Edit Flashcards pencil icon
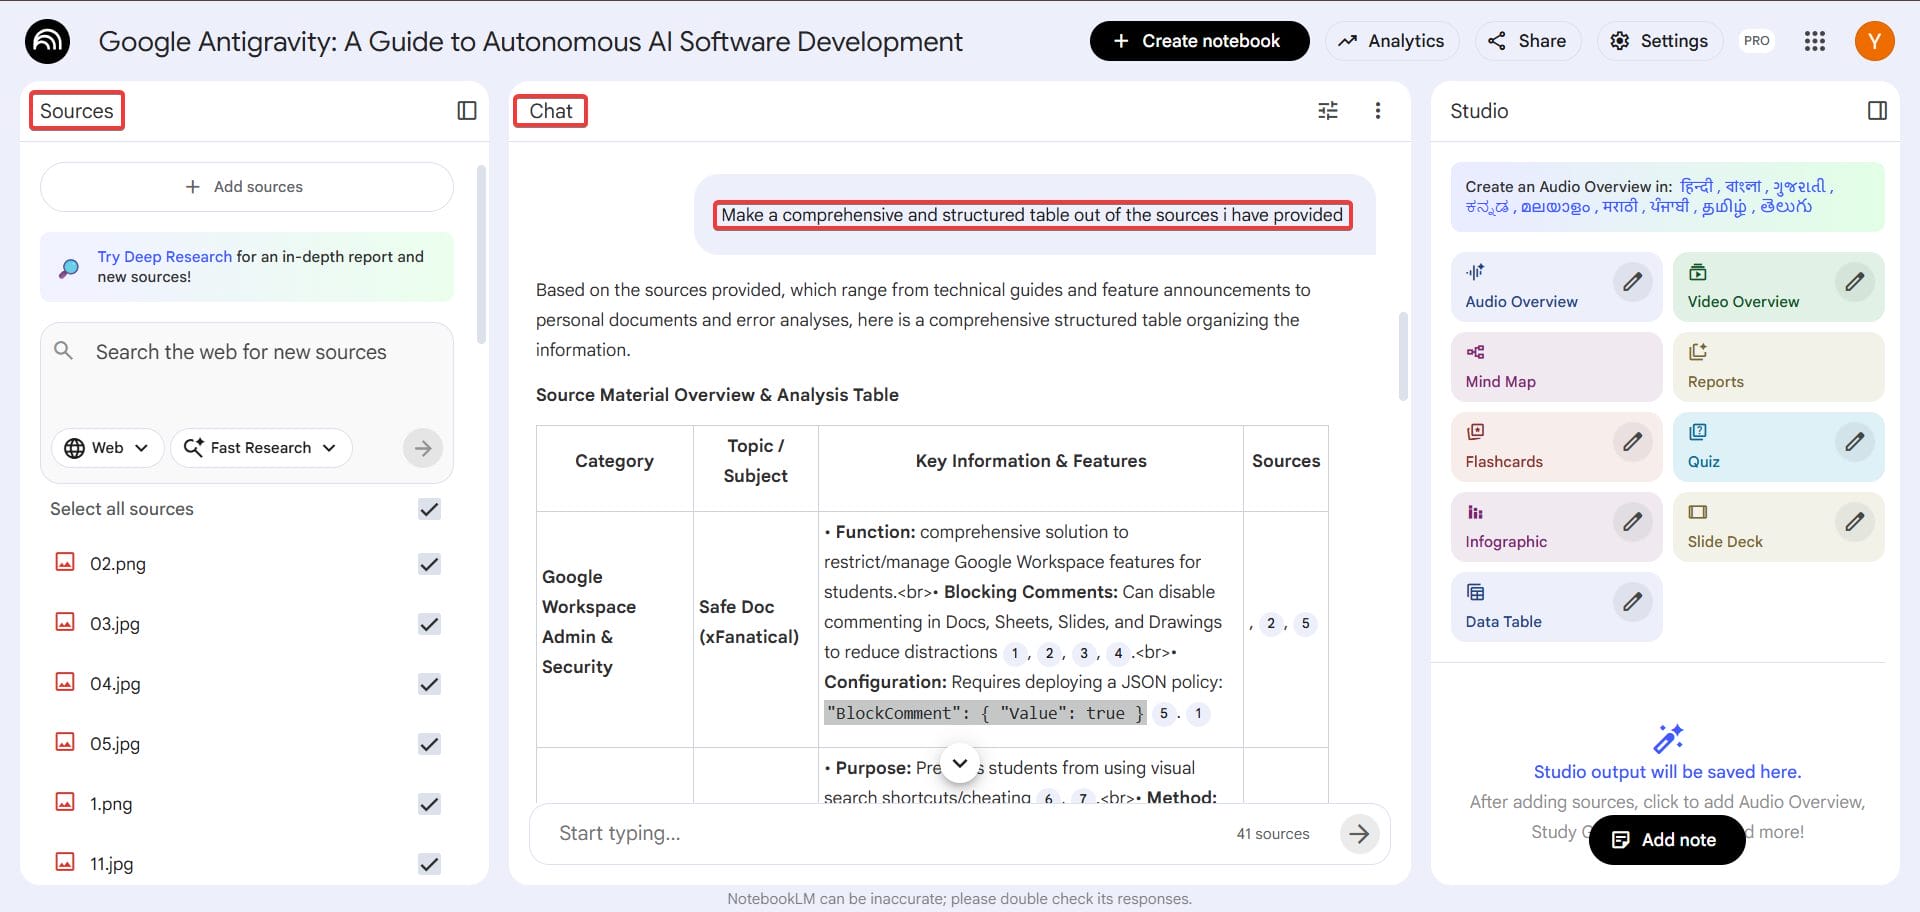 pyautogui.click(x=1632, y=442)
